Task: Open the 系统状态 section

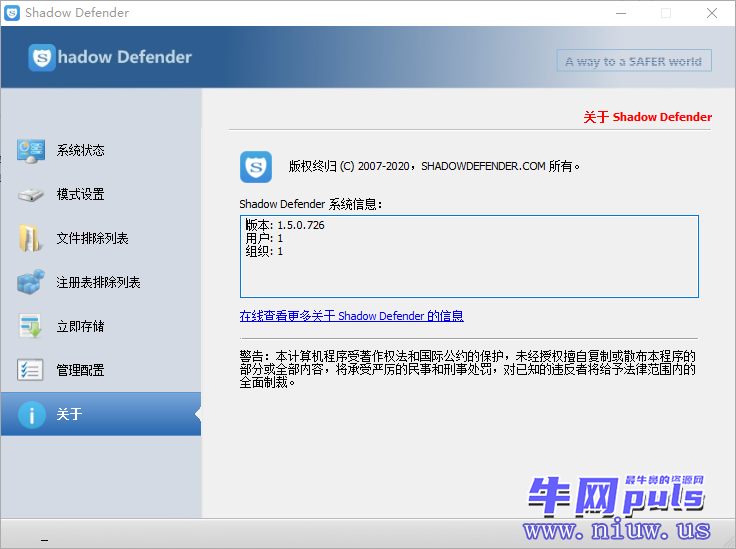Action: tap(101, 151)
